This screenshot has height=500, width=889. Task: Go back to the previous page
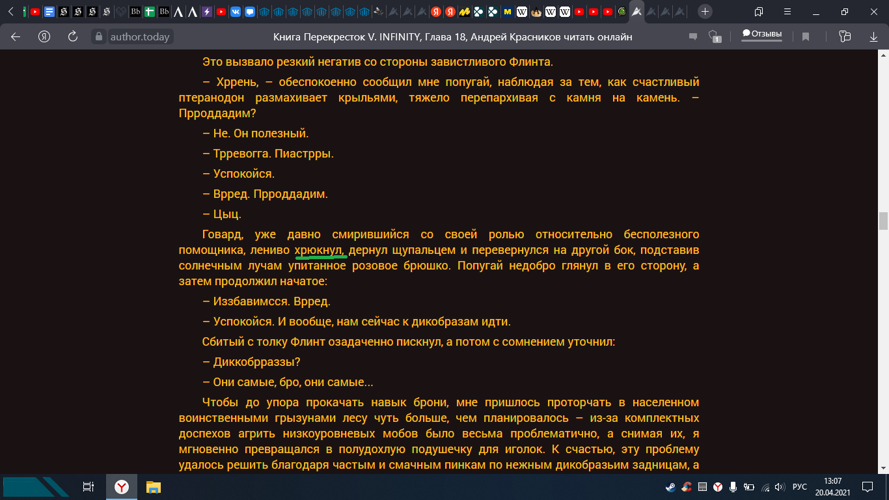pos(15,37)
